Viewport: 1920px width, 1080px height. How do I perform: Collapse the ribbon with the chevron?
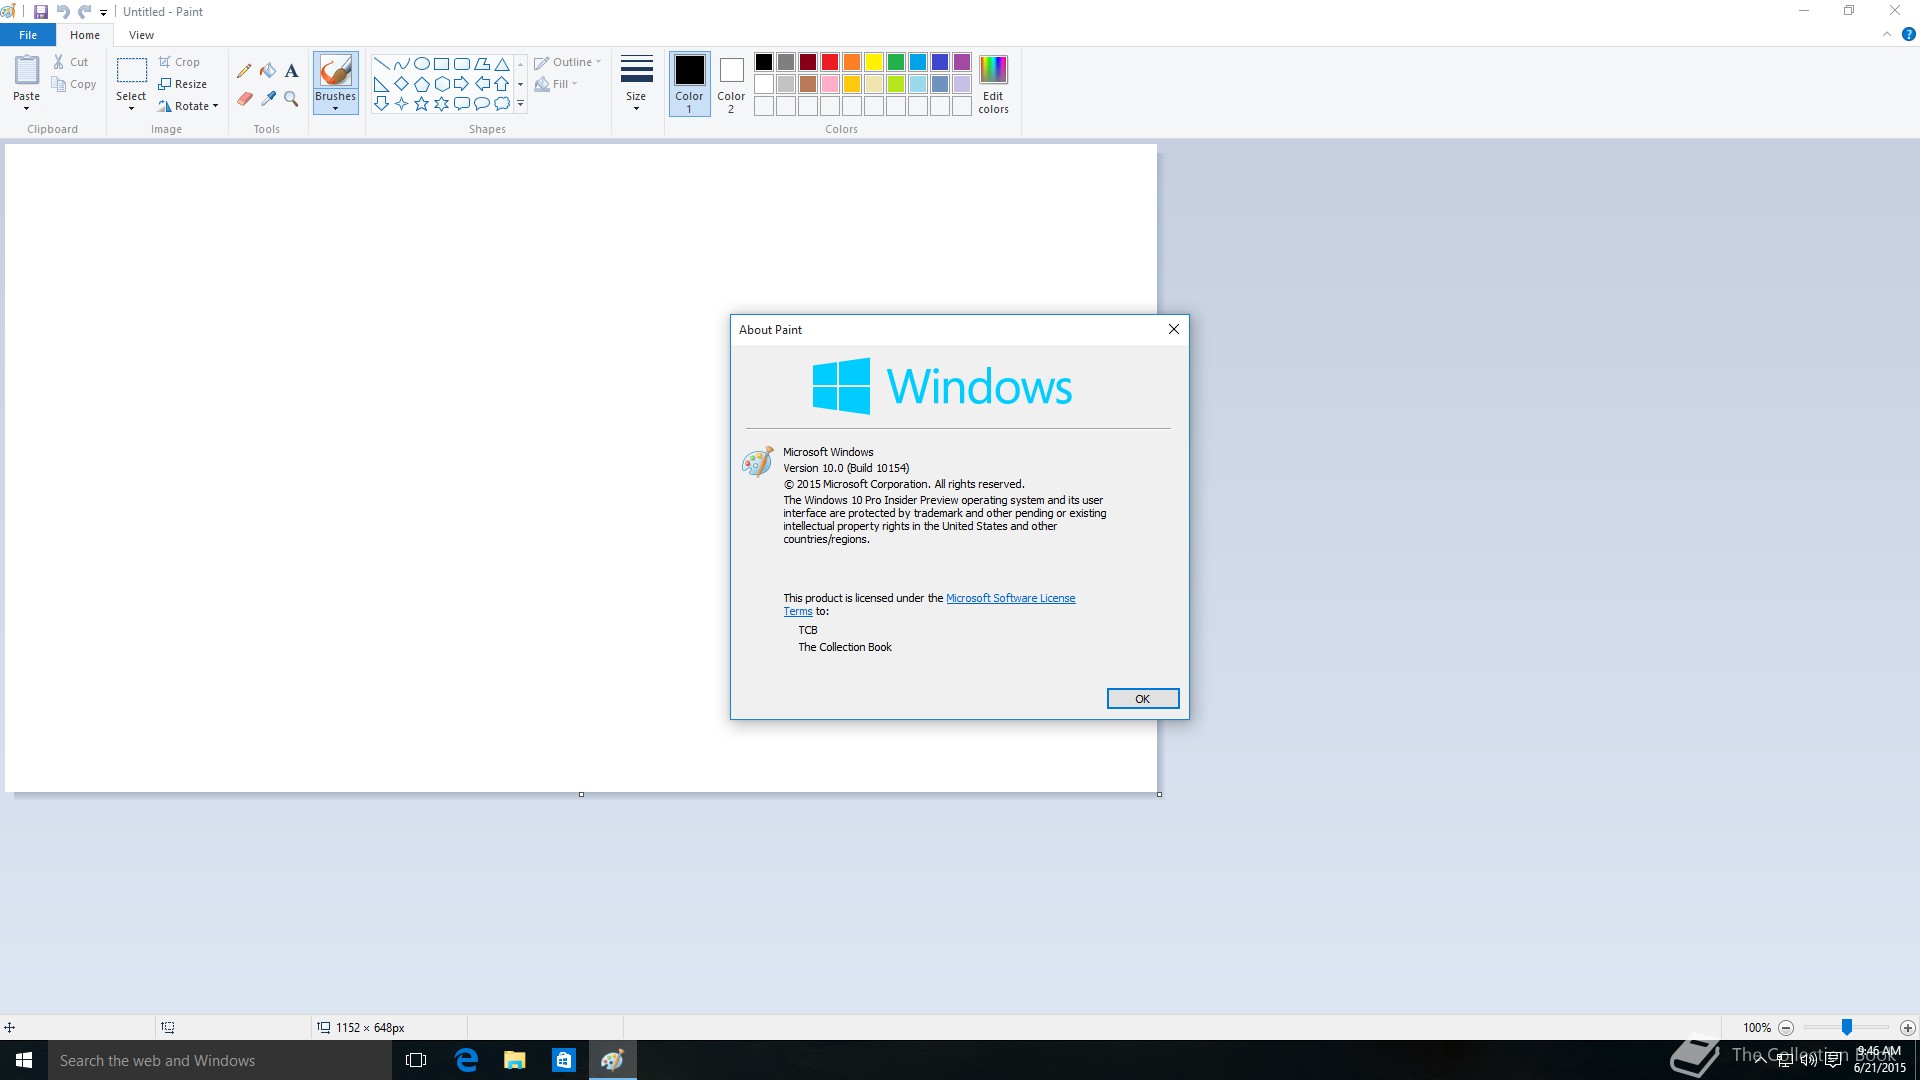(x=1887, y=34)
